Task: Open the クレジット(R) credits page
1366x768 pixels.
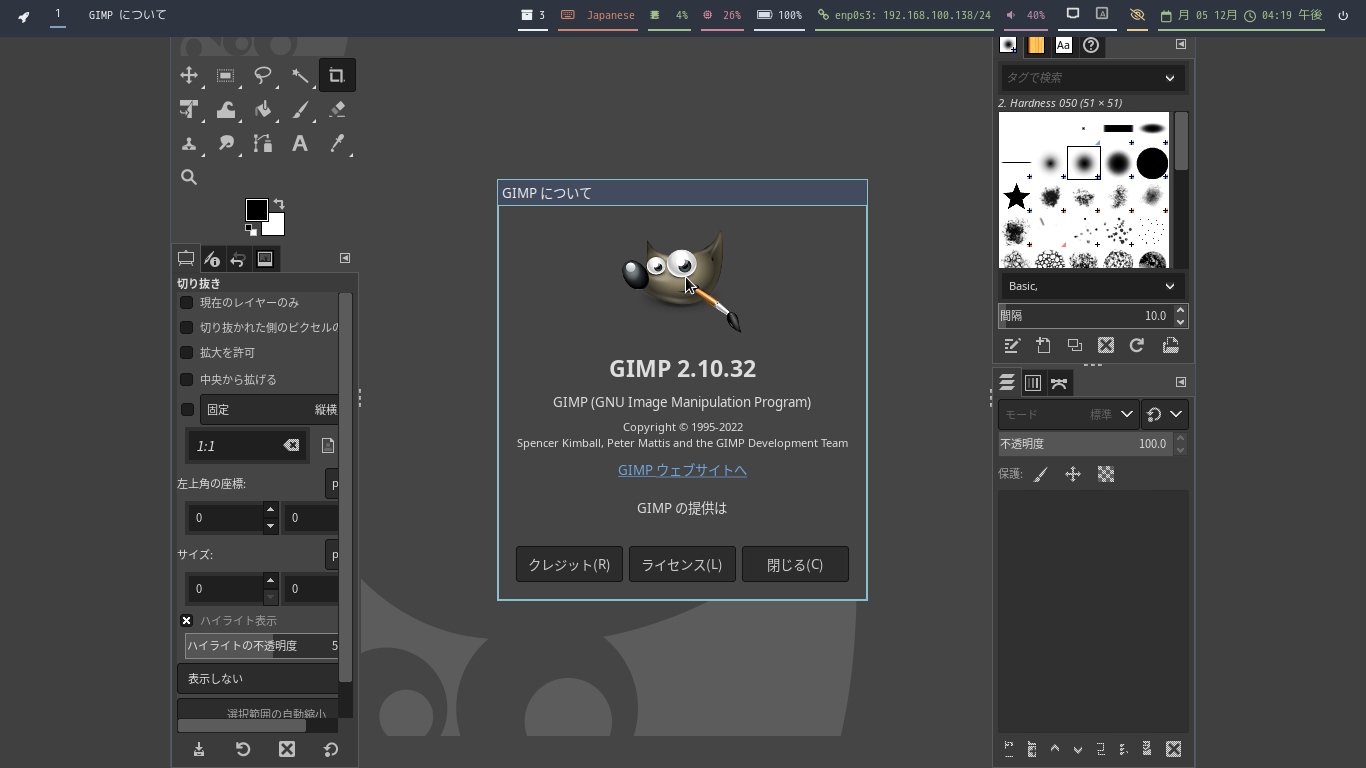Action: pyautogui.click(x=569, y=564)
